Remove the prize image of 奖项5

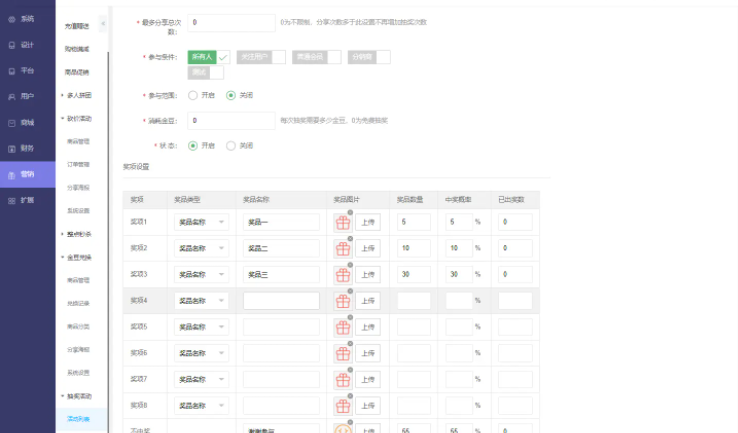350,318
